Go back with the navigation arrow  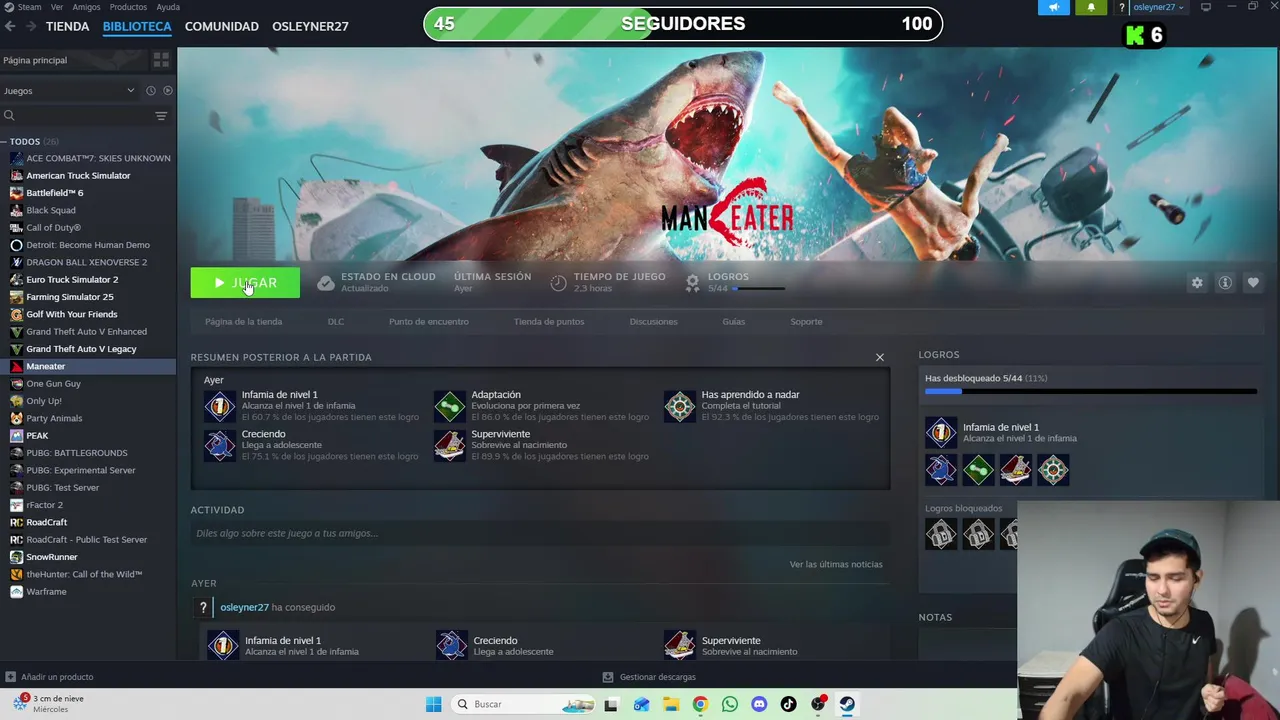click(x=10, y=26)
